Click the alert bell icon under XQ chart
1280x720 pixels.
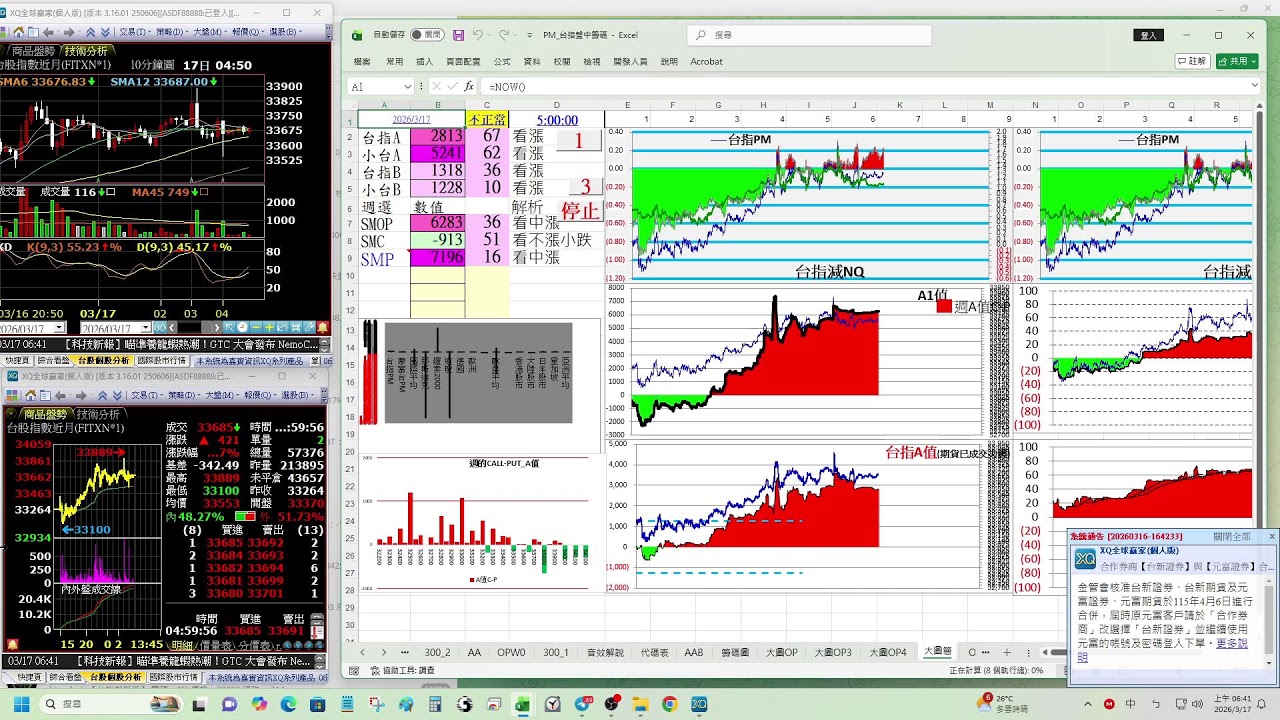point(323,327)
